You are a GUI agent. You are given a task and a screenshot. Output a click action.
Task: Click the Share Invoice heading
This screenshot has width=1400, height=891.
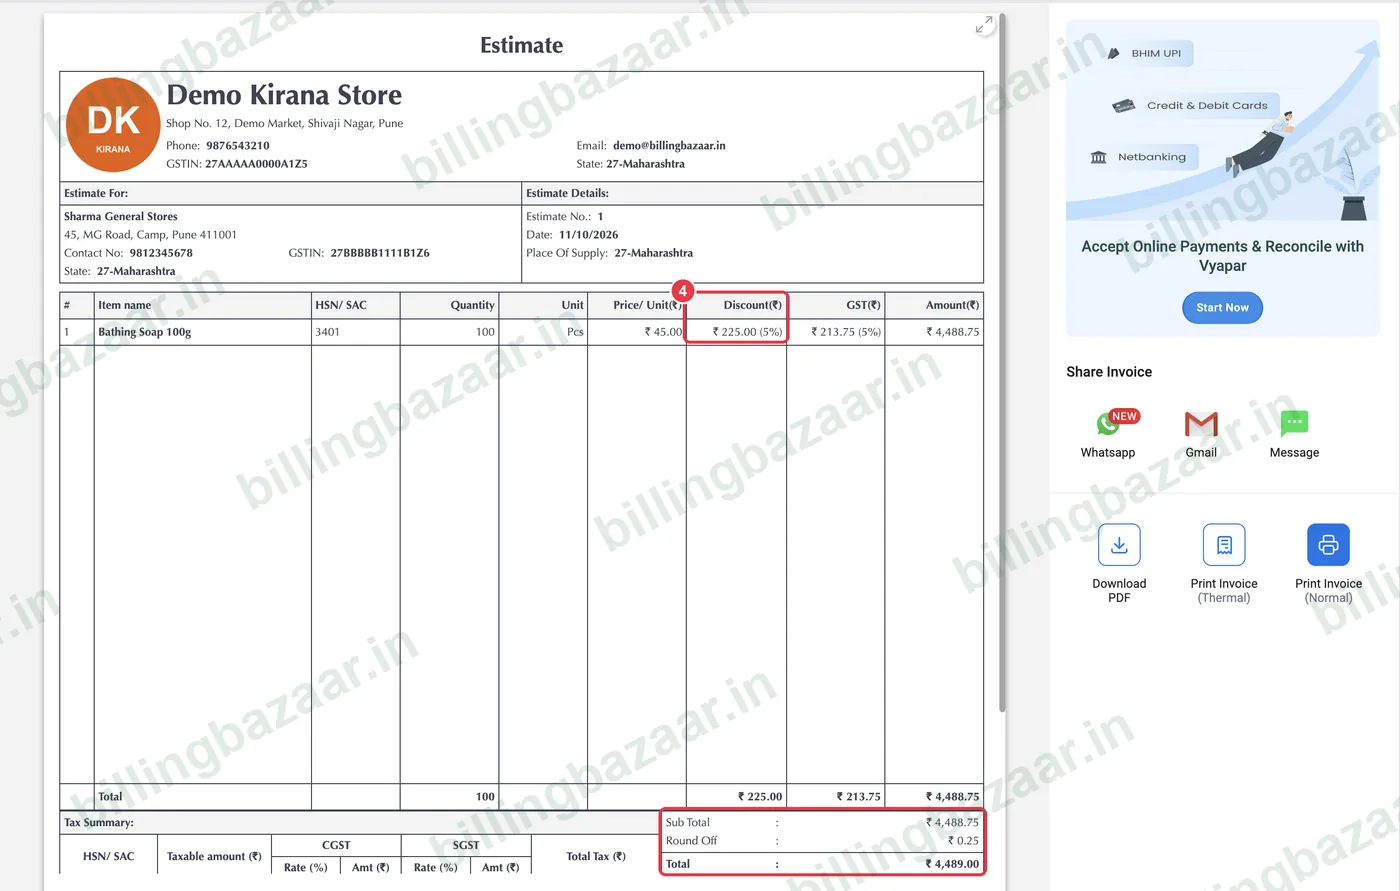tap(1109, 372)
